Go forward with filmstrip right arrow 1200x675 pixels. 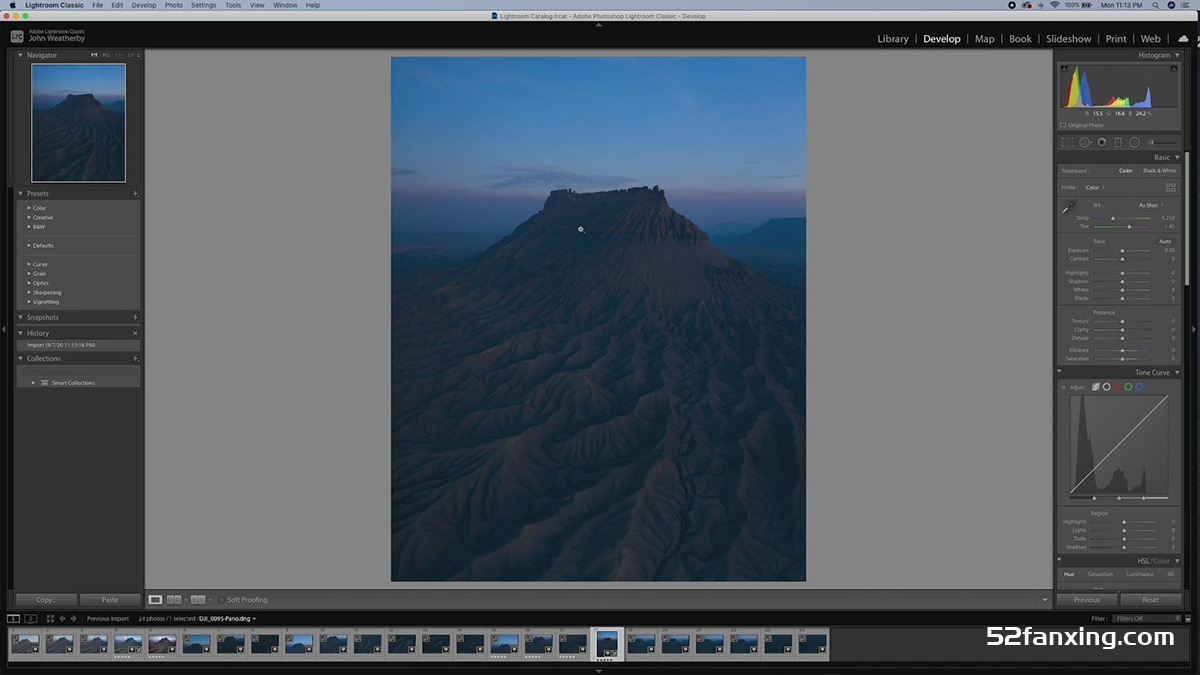pyautogui.click(x=72, y=618)
